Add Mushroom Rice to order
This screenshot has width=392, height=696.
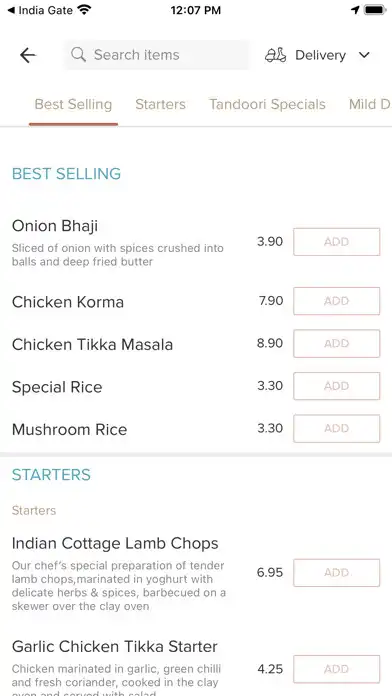[337, 428]
